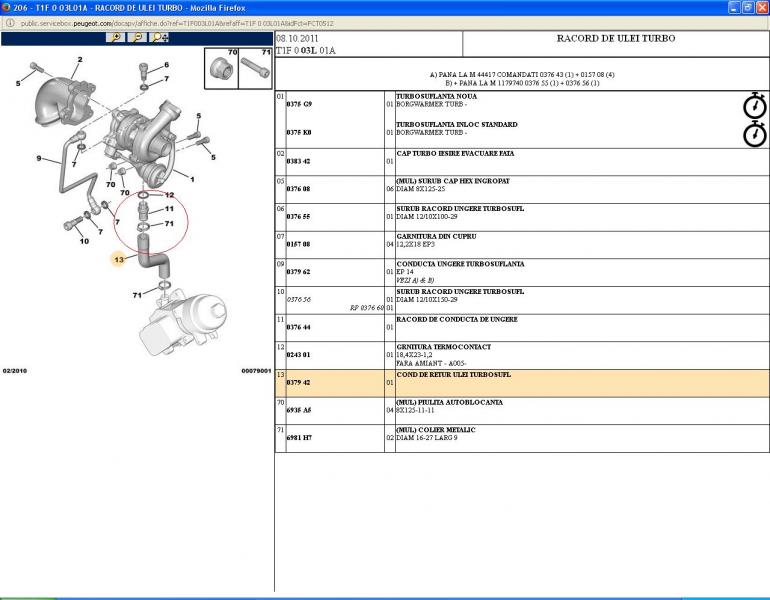Click the date 08.10.2011
770x600 pixels.
coord(297,38)
